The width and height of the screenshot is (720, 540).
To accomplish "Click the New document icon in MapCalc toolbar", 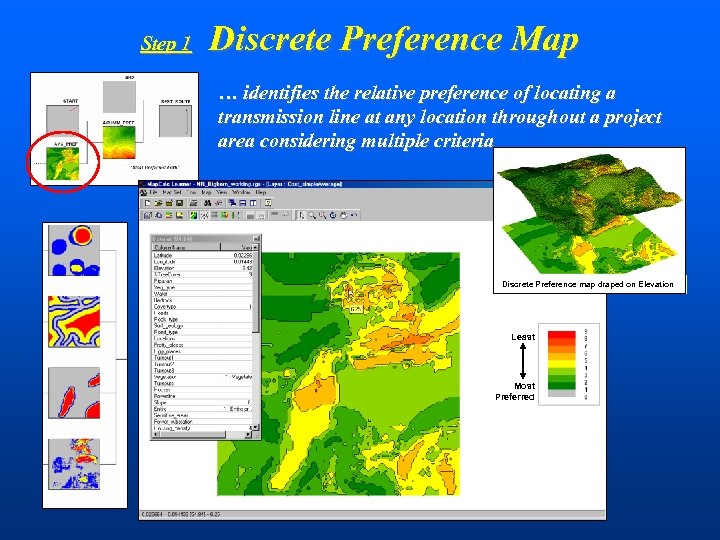I will coord(148,203).
